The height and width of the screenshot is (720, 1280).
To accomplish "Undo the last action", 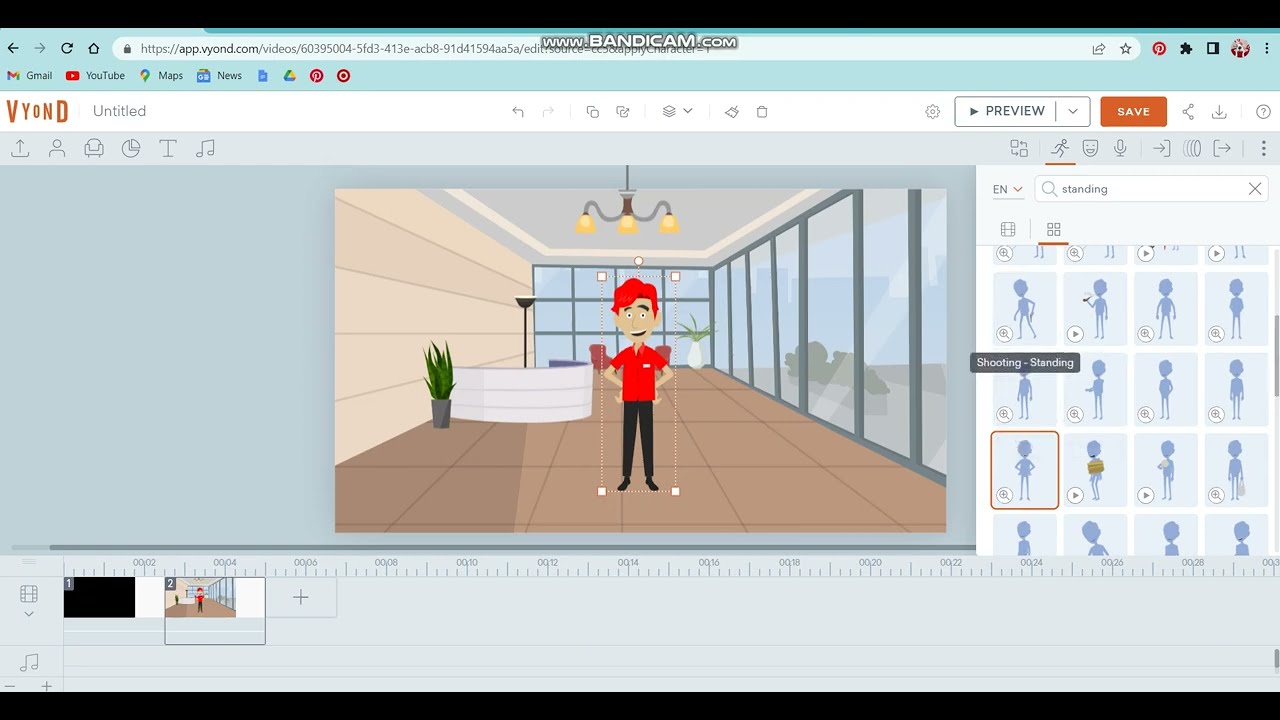I will 518,112.
